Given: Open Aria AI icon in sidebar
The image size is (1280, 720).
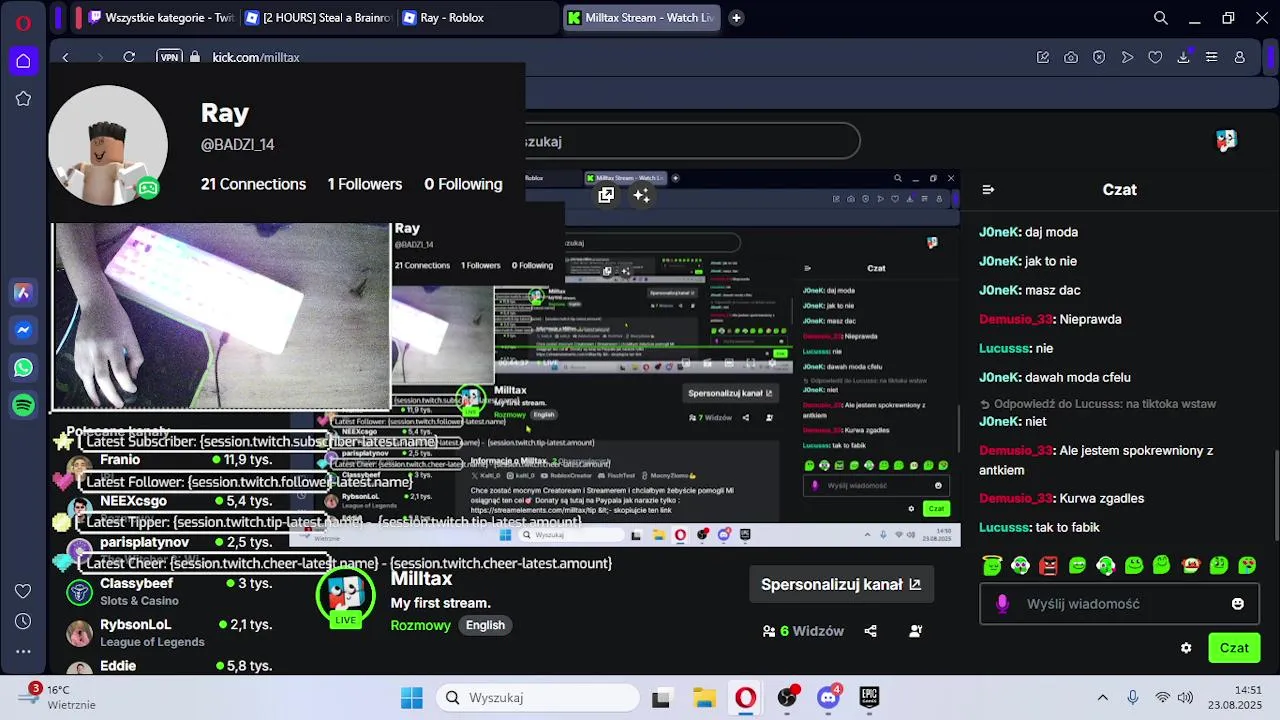Looking at the screenshot, I should [23, 292].
